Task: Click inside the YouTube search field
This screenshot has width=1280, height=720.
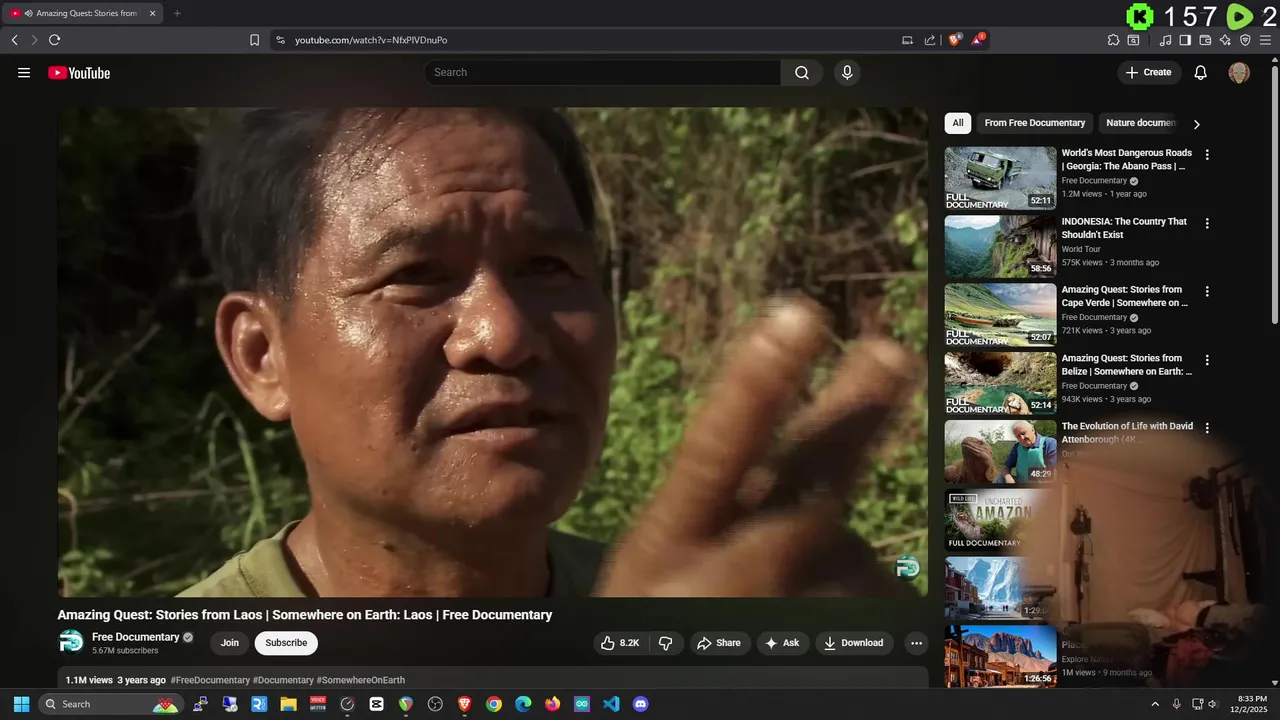Action: click(x=603, y=72)
